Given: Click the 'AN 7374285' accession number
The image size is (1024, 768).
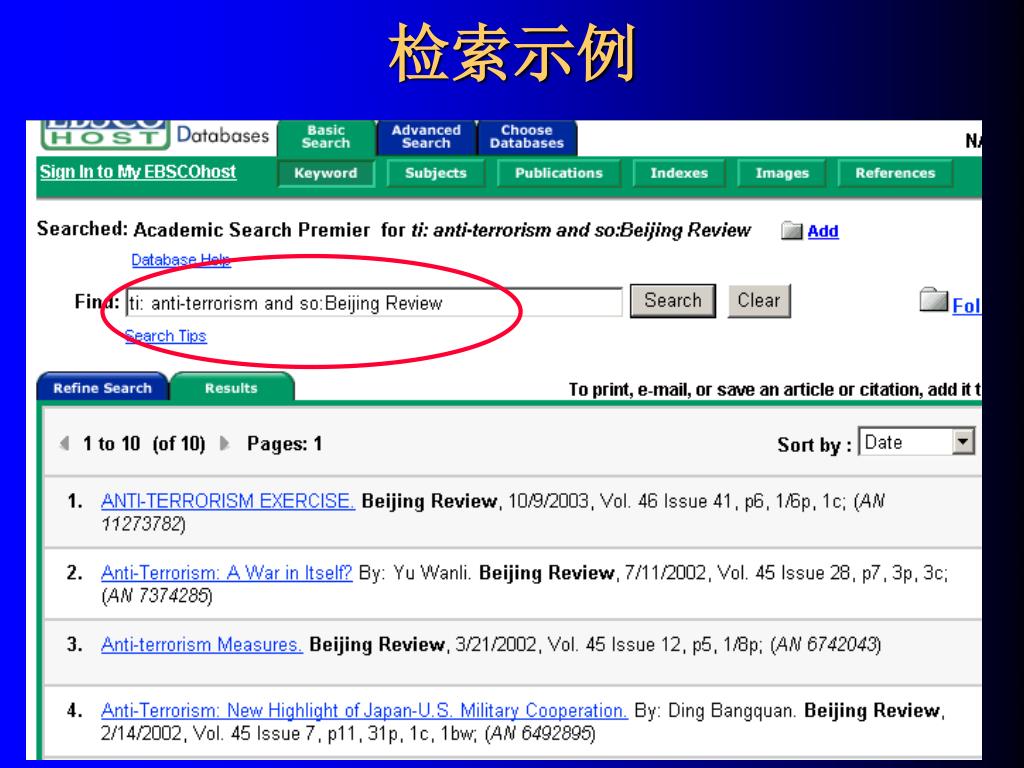Looking at the screenshot, I should (x=157, y=596).
